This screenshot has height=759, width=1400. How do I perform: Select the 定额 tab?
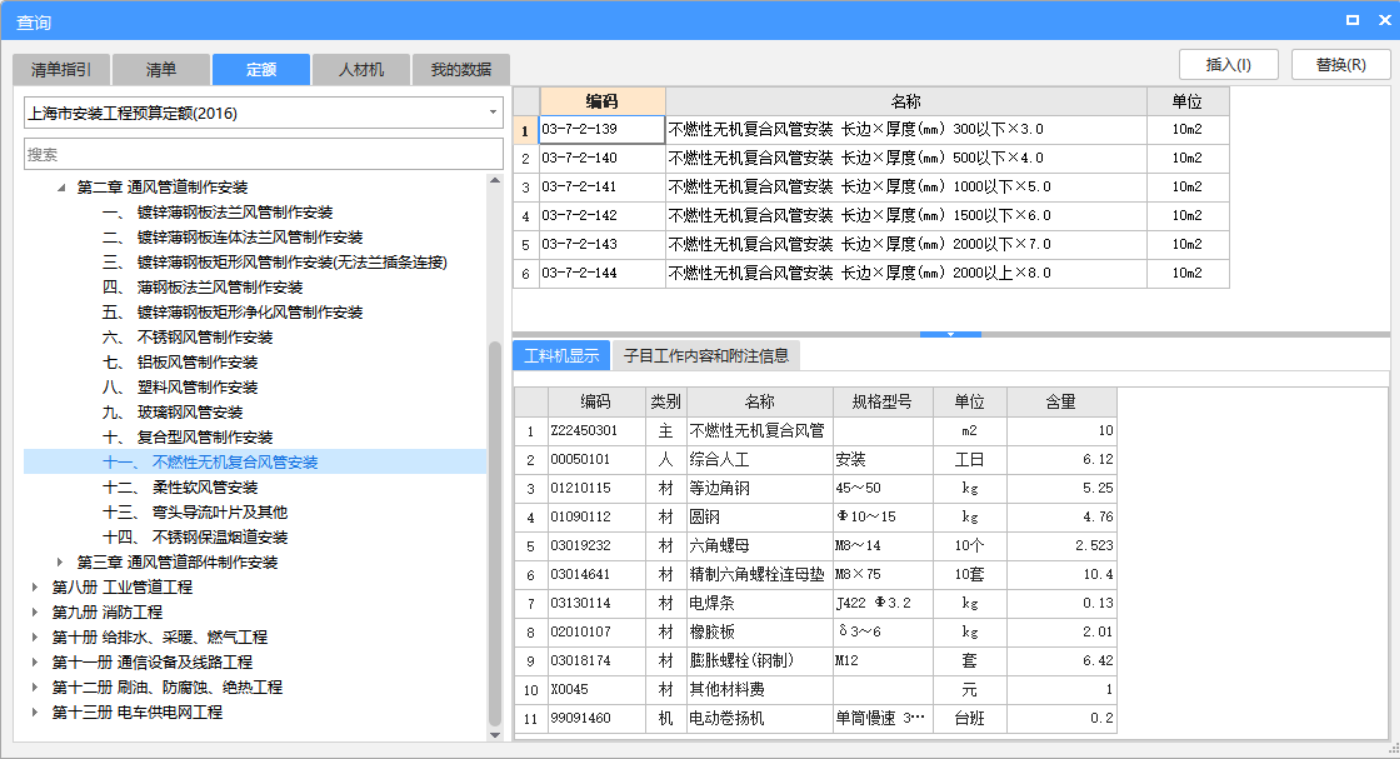261,69
